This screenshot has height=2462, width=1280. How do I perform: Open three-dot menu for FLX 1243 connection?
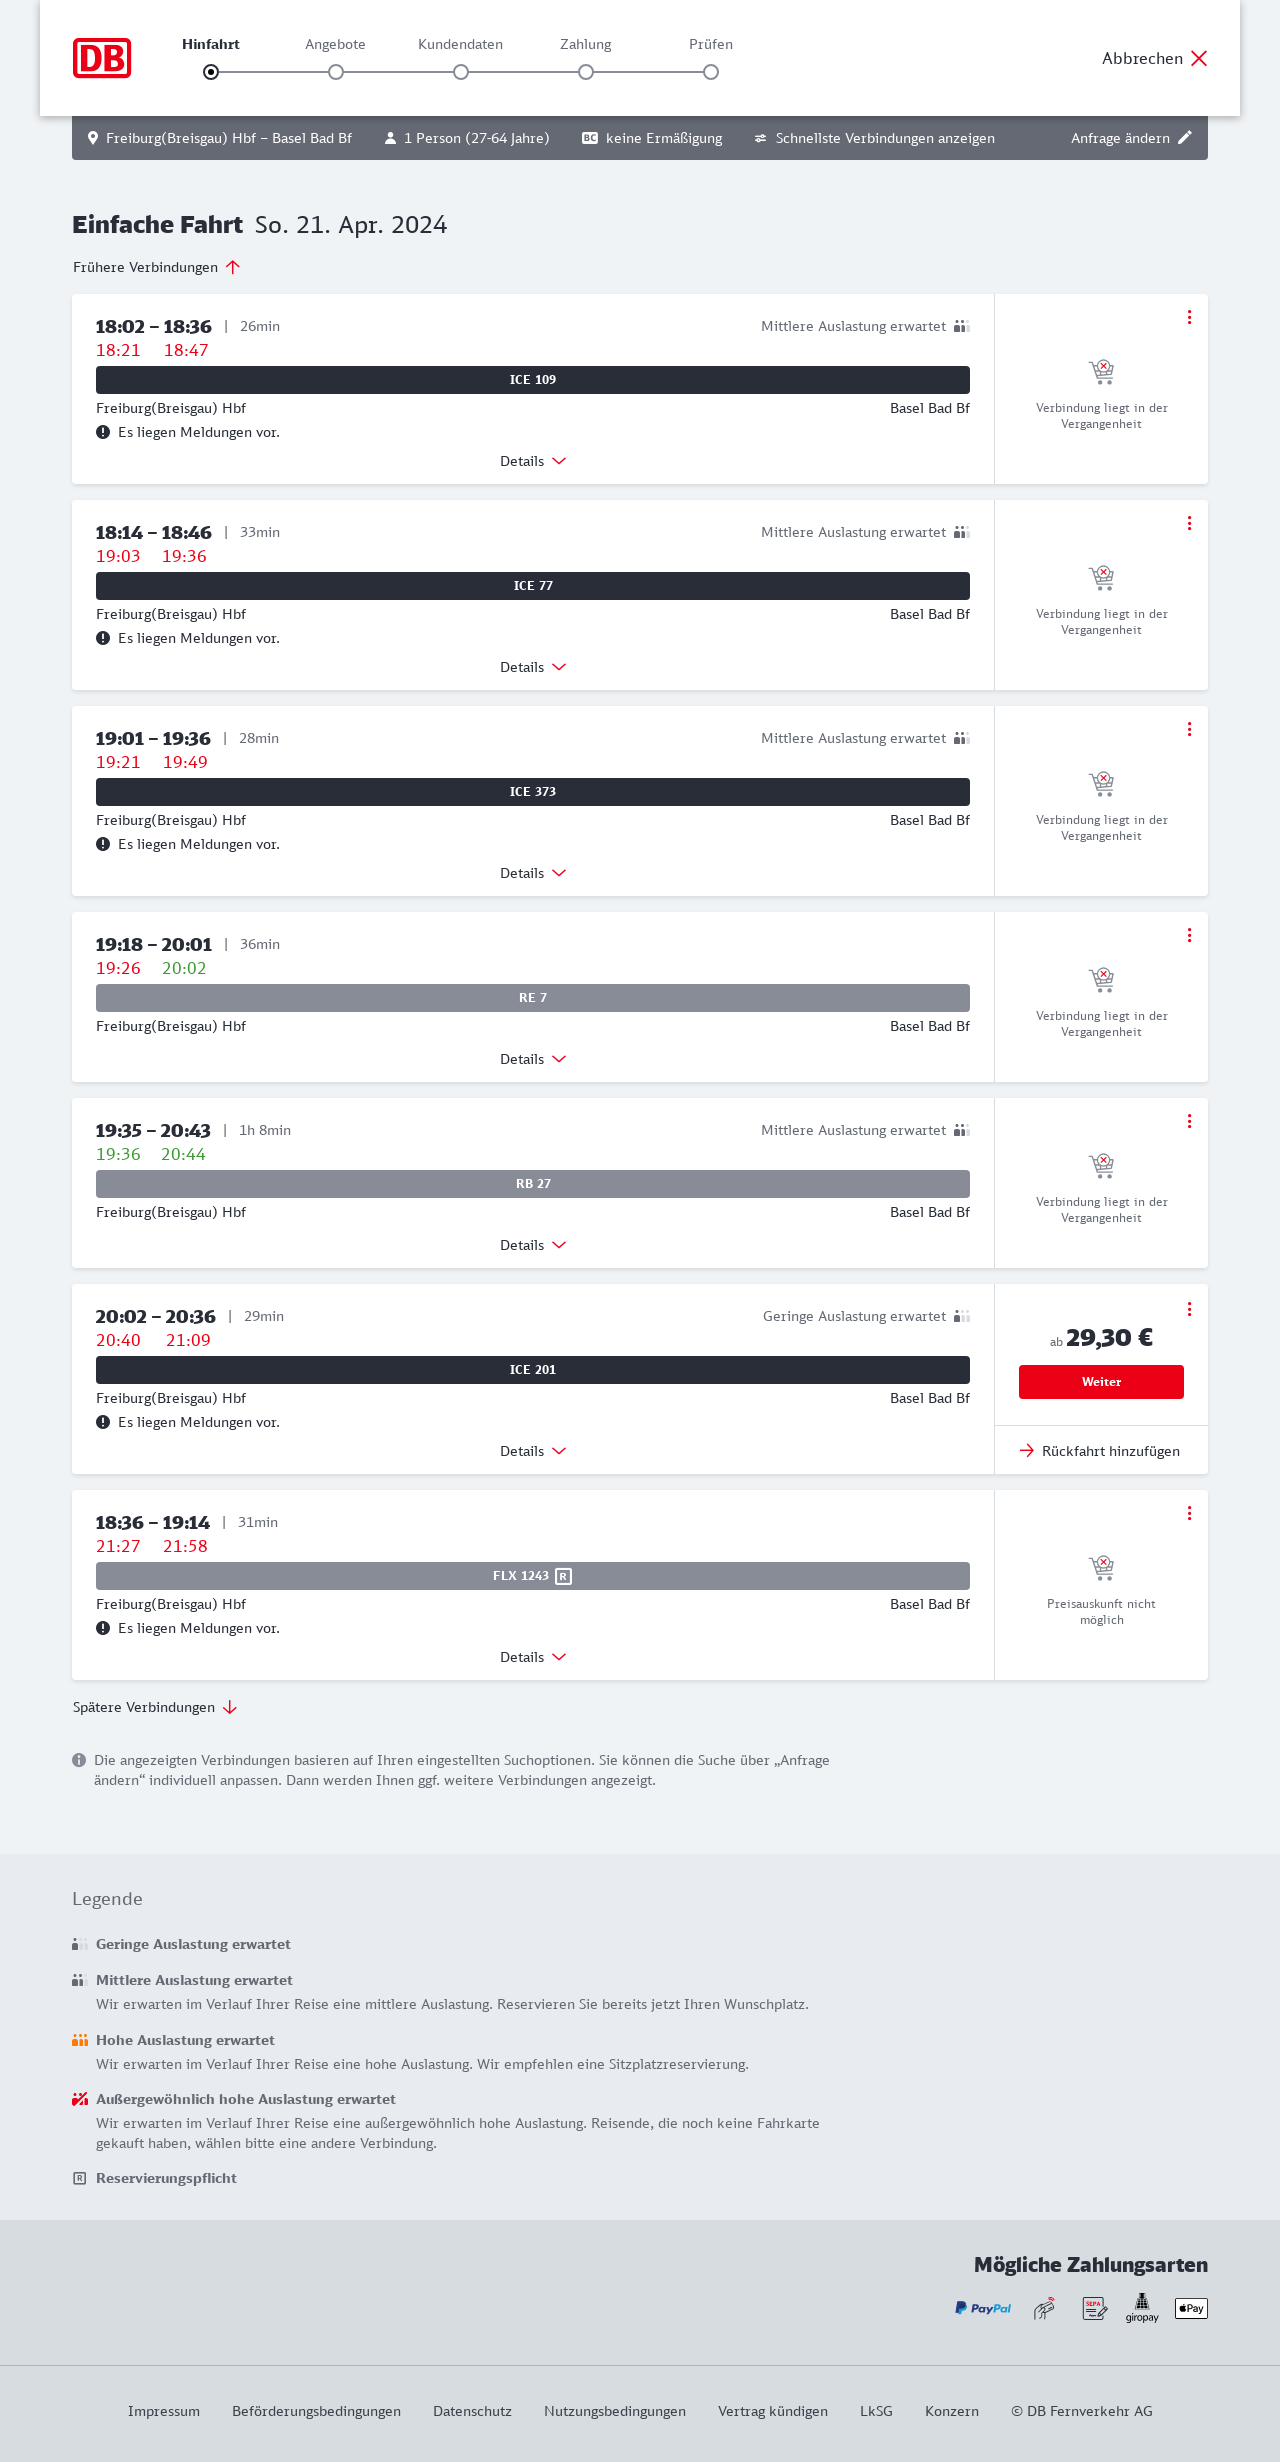click(1189, 1513)
